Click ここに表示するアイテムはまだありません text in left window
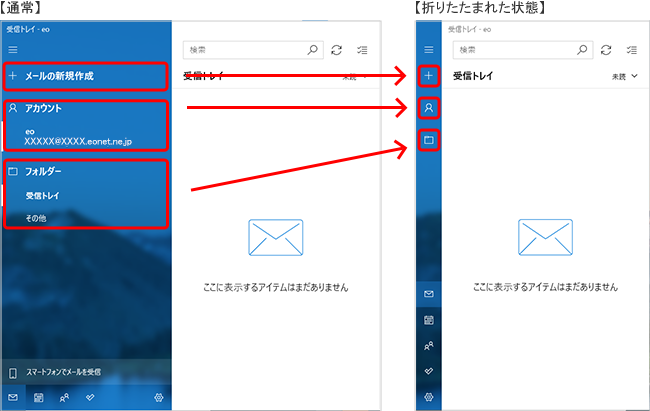Viewport: 650px width, 411px height. click(276, 287)
